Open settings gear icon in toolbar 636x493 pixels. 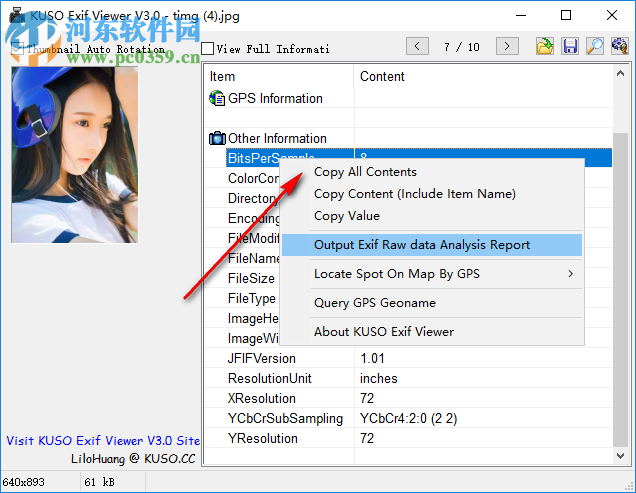[x=620, y=46]
